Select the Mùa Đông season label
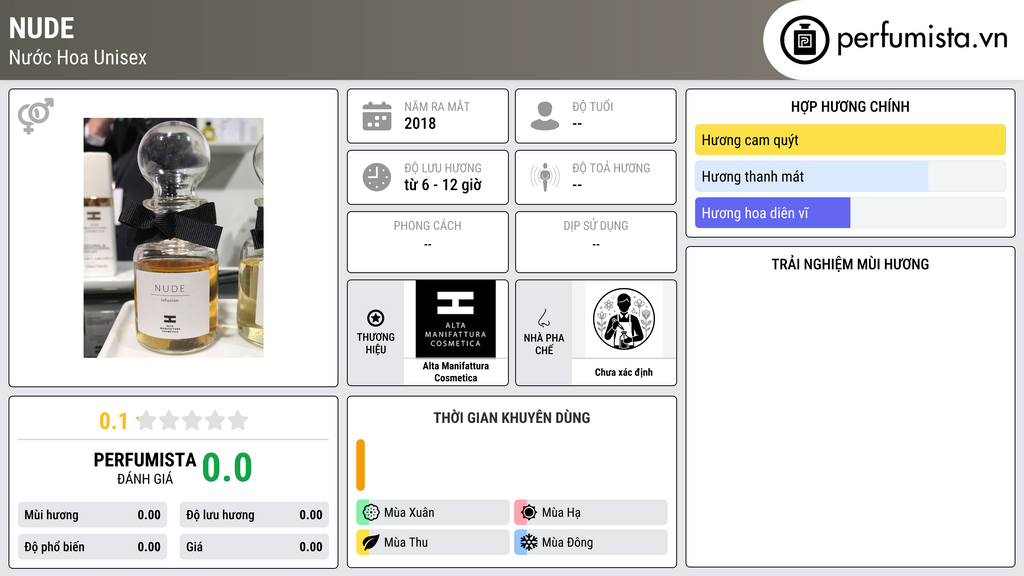Screen dimensions: 1024x576 (568, 542)
